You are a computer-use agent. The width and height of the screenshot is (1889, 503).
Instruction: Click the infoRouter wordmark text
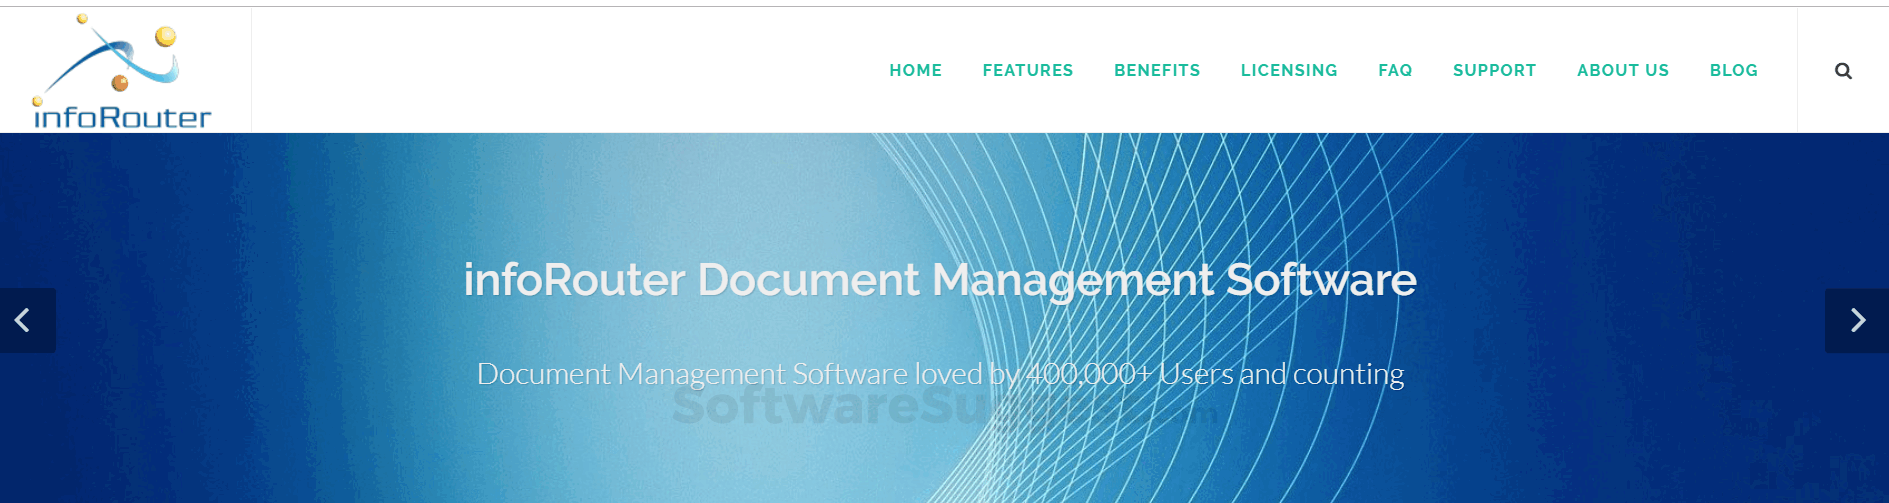(x=122, y=117)
